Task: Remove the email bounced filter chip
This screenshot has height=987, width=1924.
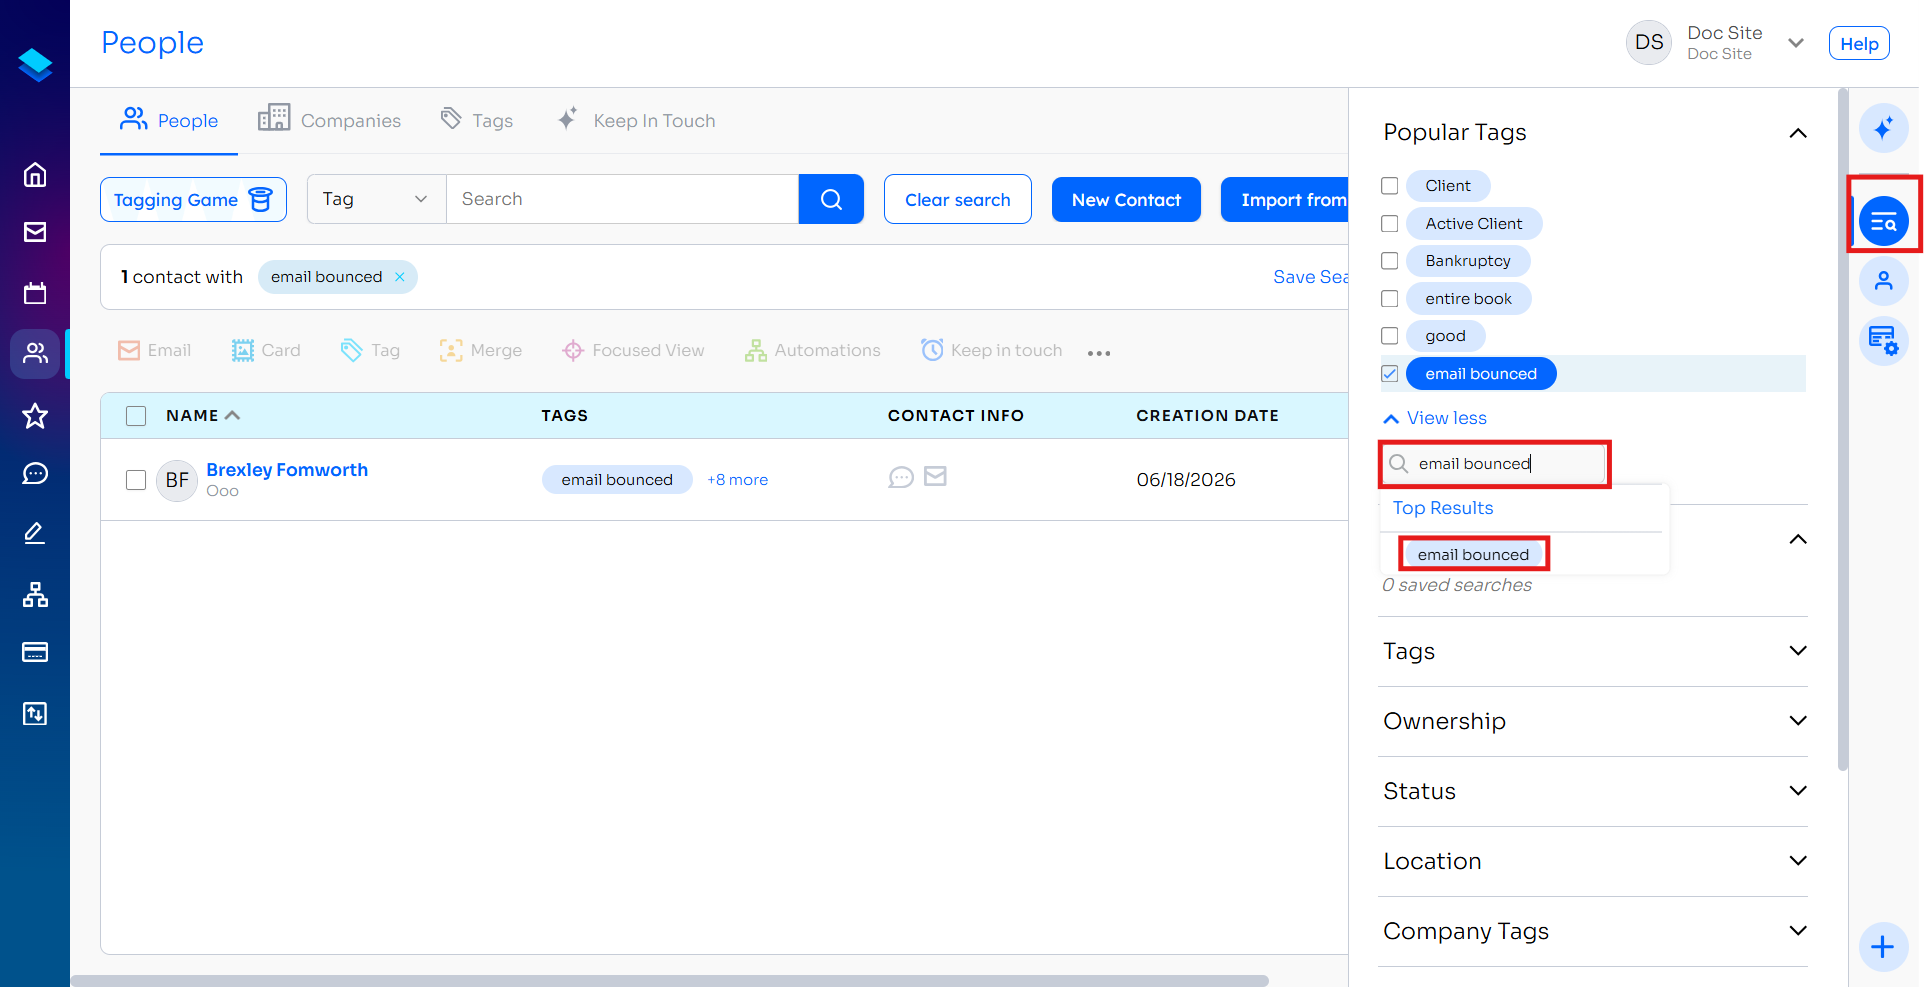Action: (x=400, y=277)
